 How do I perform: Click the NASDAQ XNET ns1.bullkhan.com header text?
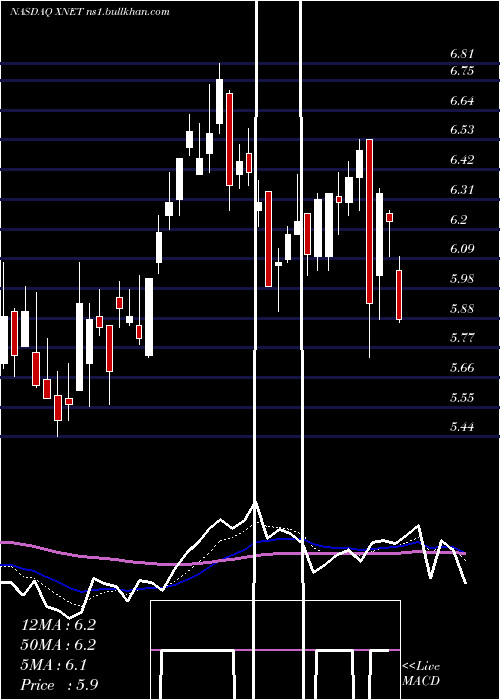[x=89, y=12]
